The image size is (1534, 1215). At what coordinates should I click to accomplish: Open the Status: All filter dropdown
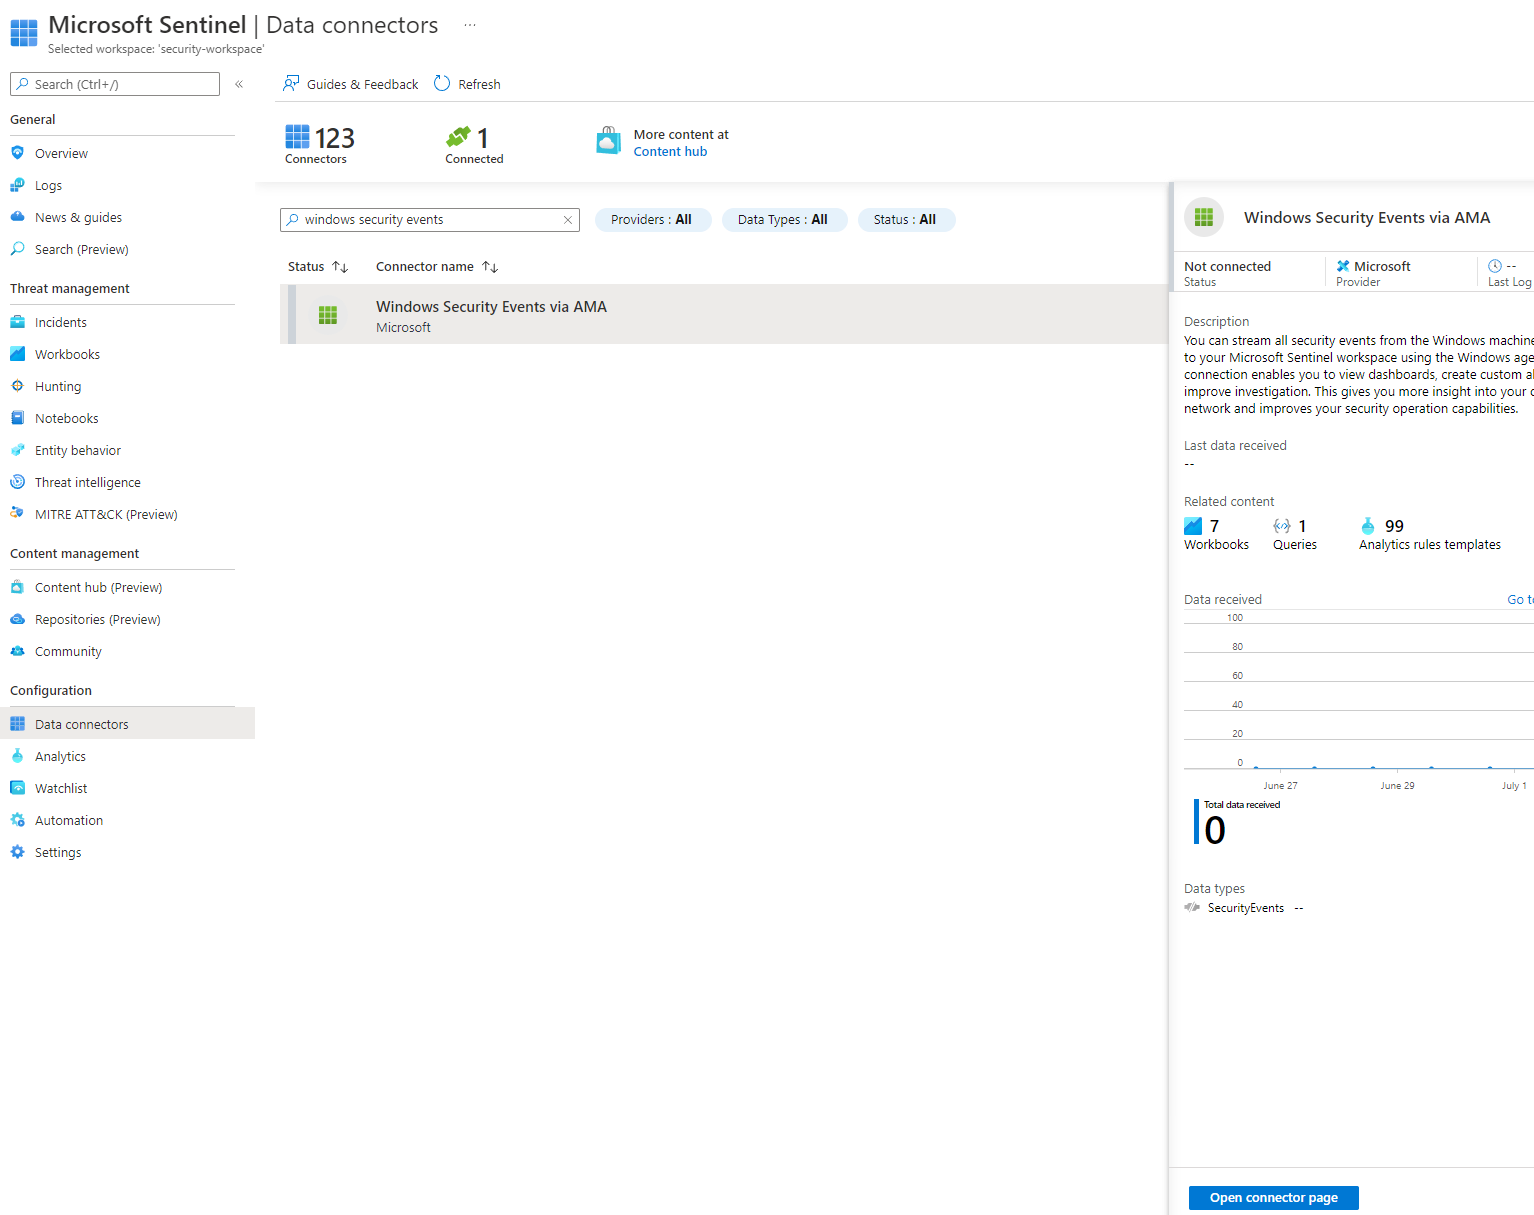[x=906, y=219]
